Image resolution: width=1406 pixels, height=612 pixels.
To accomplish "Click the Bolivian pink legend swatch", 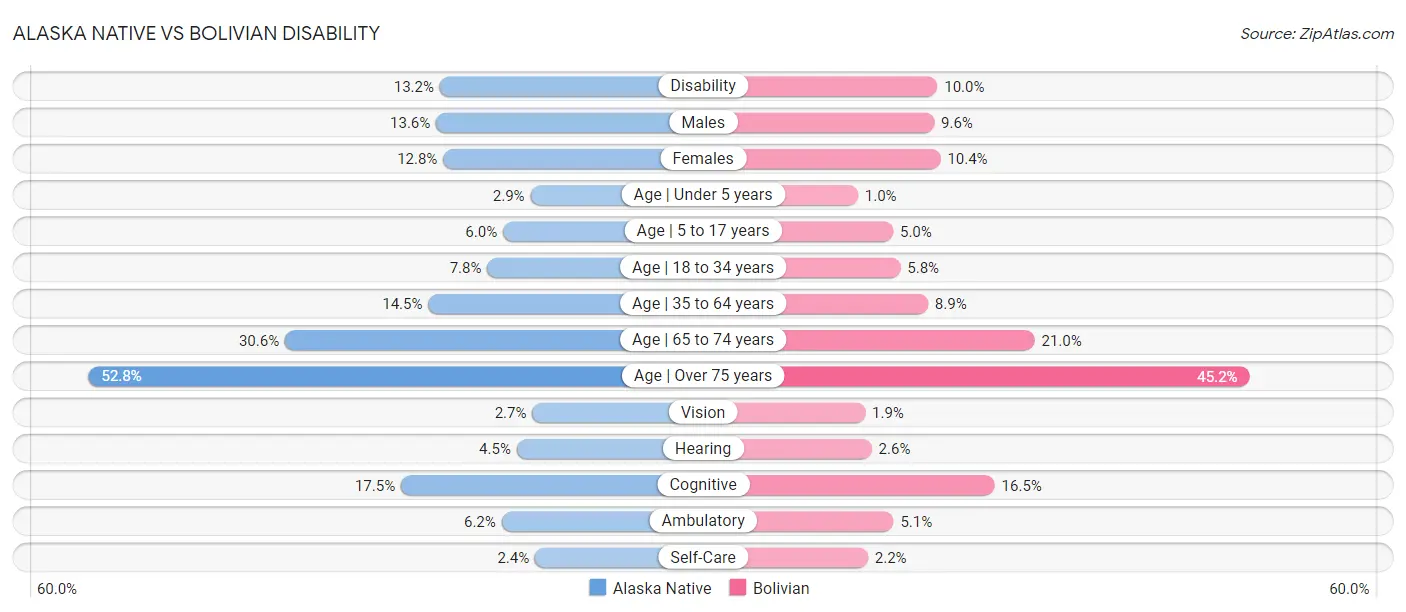I will click(x=738, y=588).
